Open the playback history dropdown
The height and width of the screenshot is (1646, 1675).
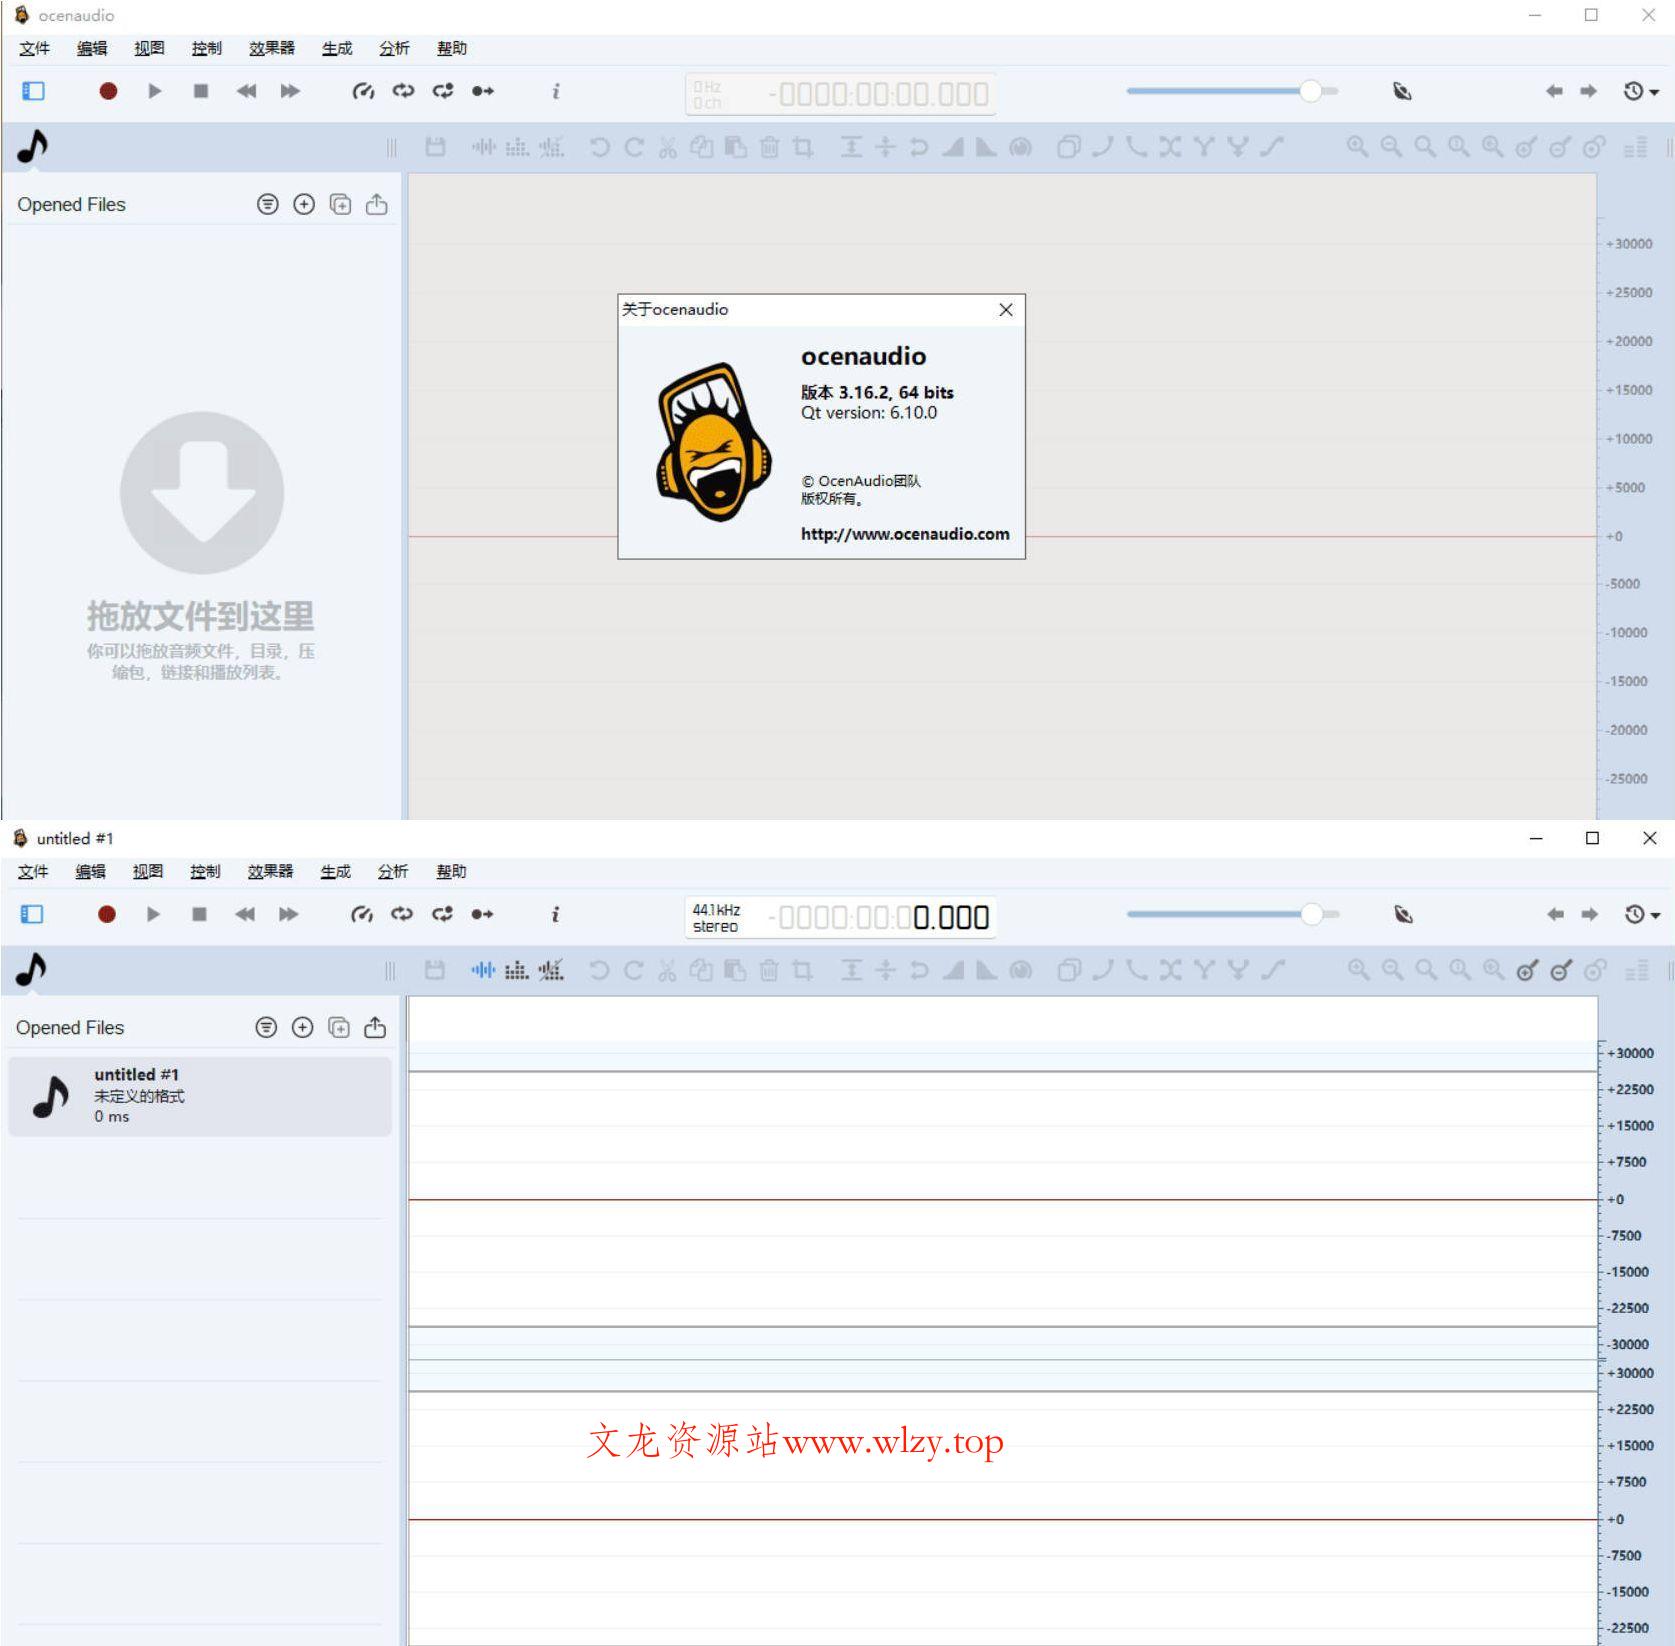1637,91
